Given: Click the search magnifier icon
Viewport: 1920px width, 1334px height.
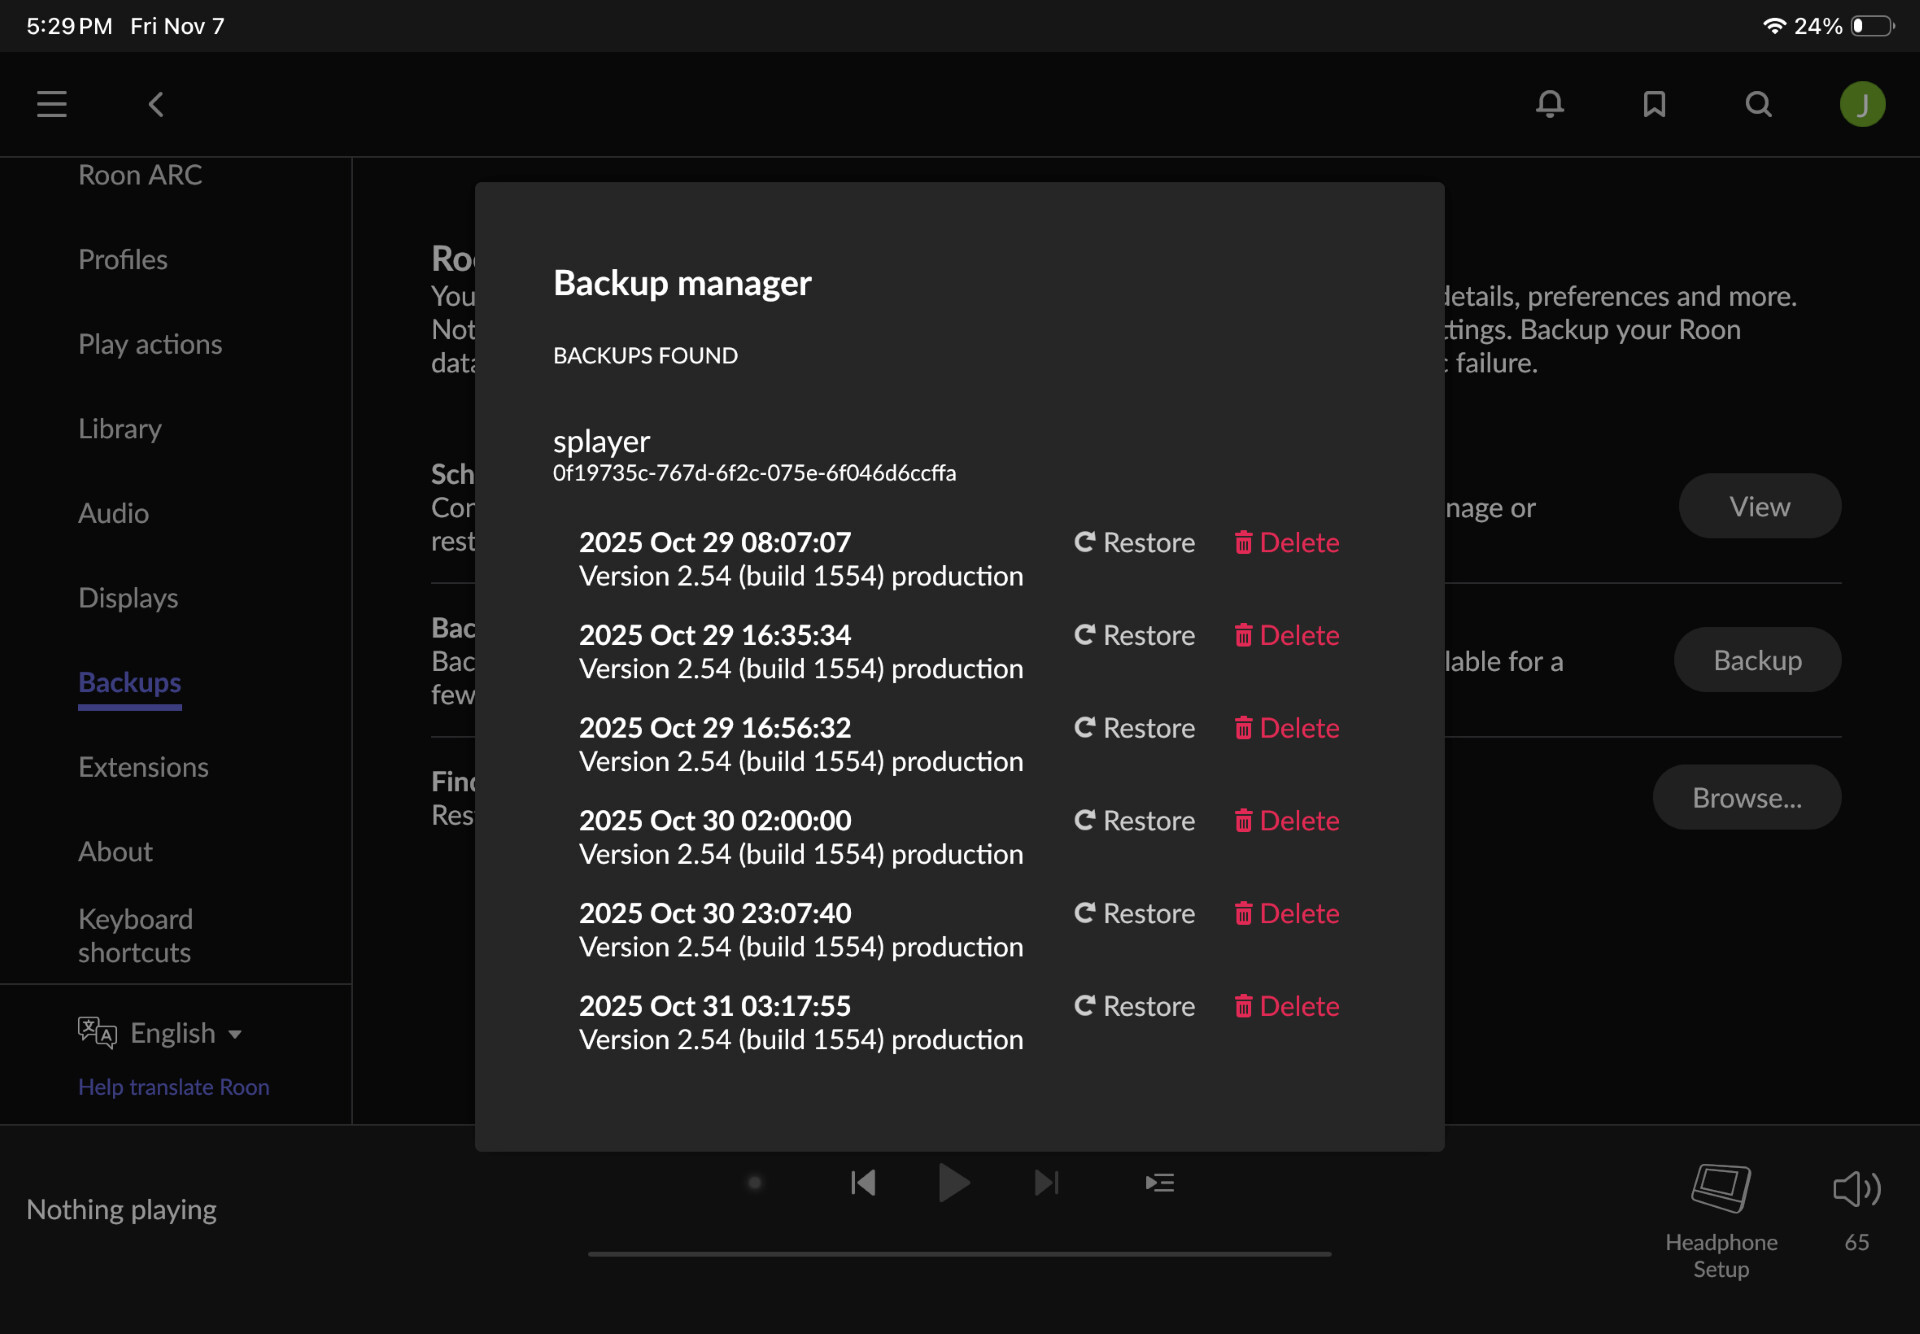Looking at the screenshot, I should (x=1758, y=104).
